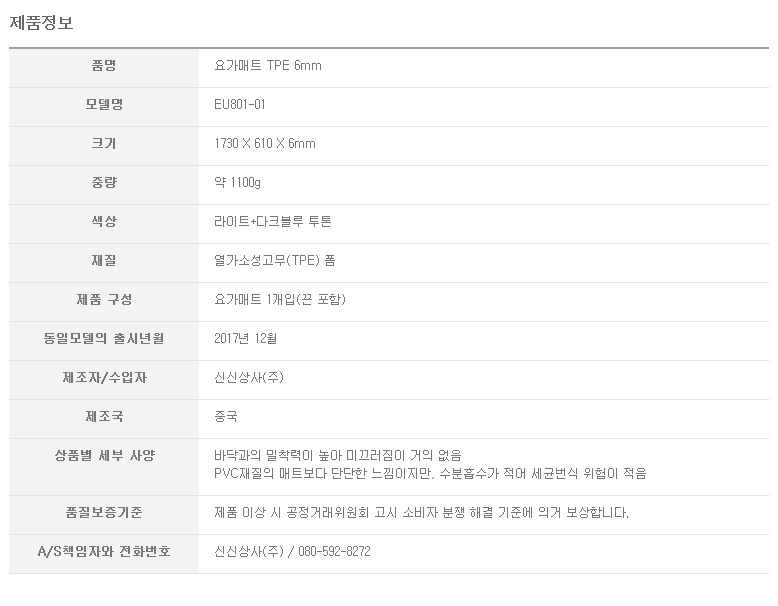Click the 요가매트 1개입(끈 포함) text
The image size is (778, 606).
tap(280, 300)
